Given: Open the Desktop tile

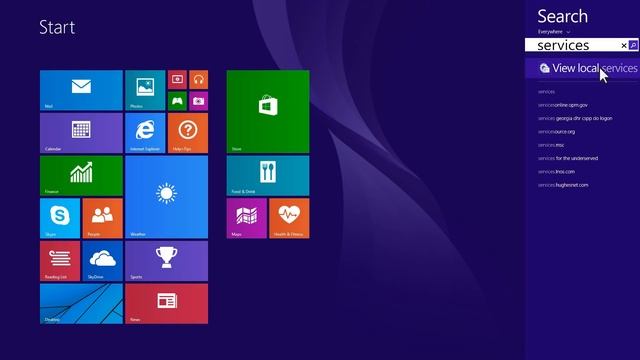Looking at the screenshot, I should coord(81,304).
